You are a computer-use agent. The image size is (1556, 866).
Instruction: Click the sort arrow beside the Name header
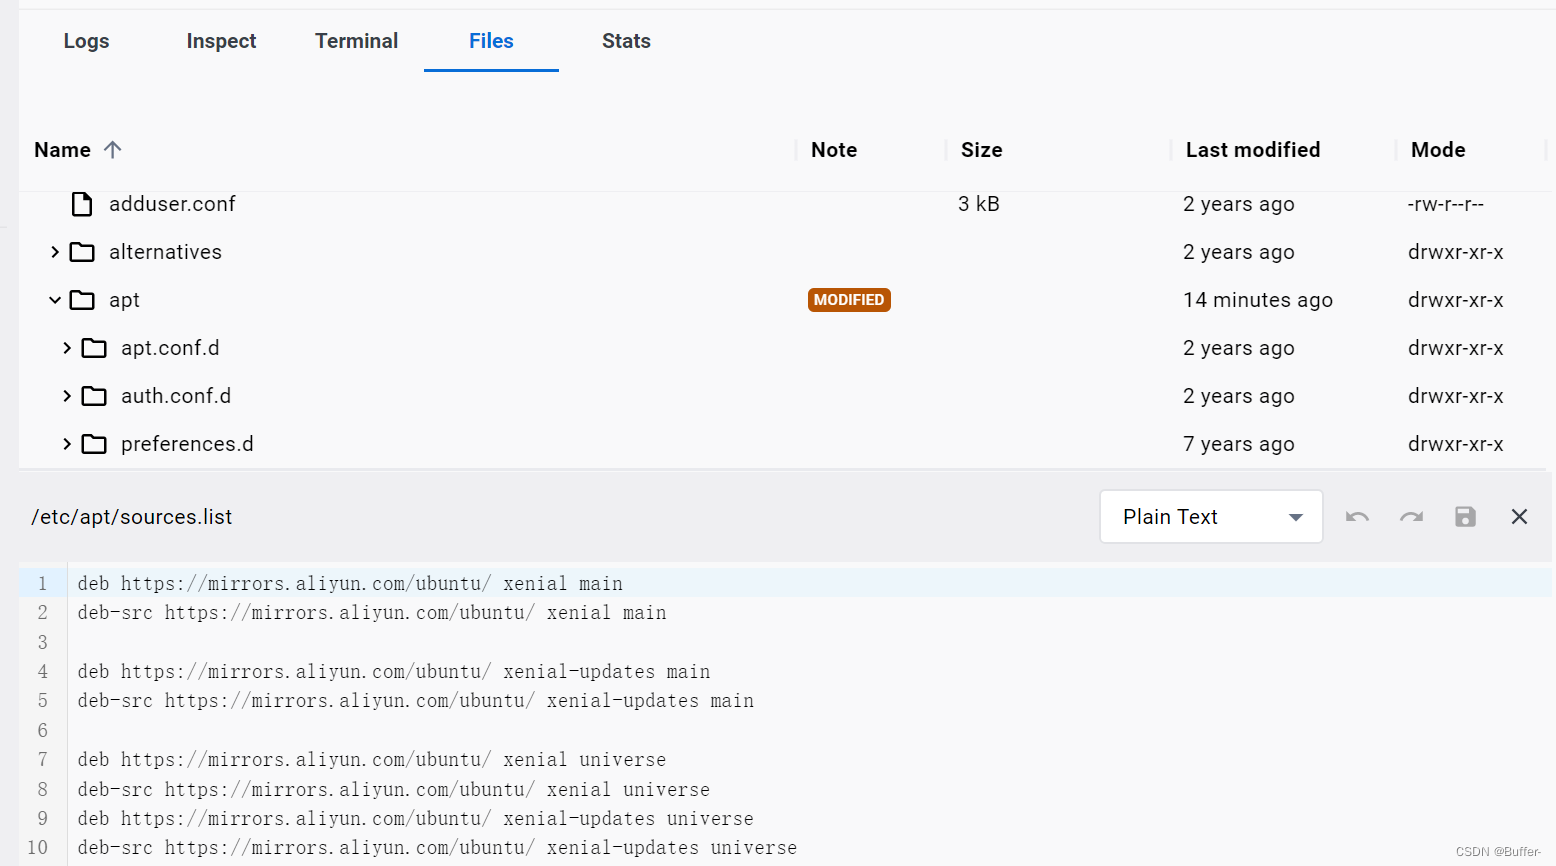click(113, 149)
